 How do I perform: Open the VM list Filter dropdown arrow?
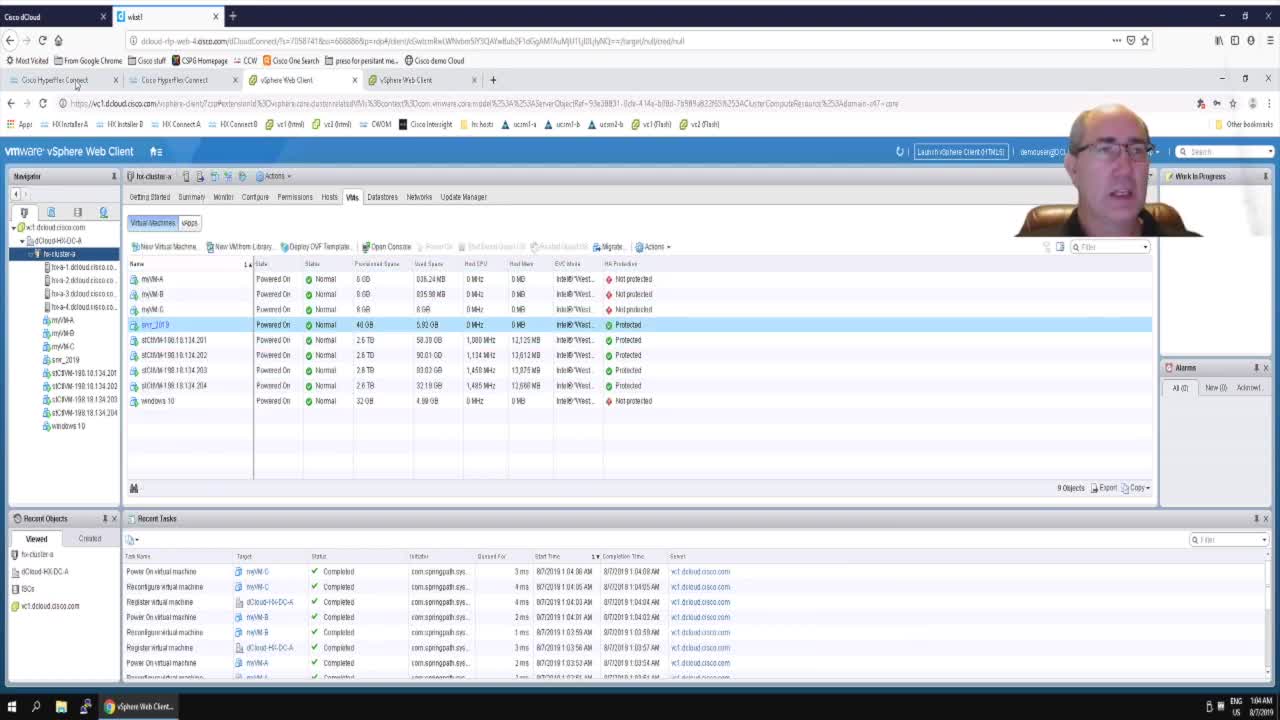(1145, 247)
